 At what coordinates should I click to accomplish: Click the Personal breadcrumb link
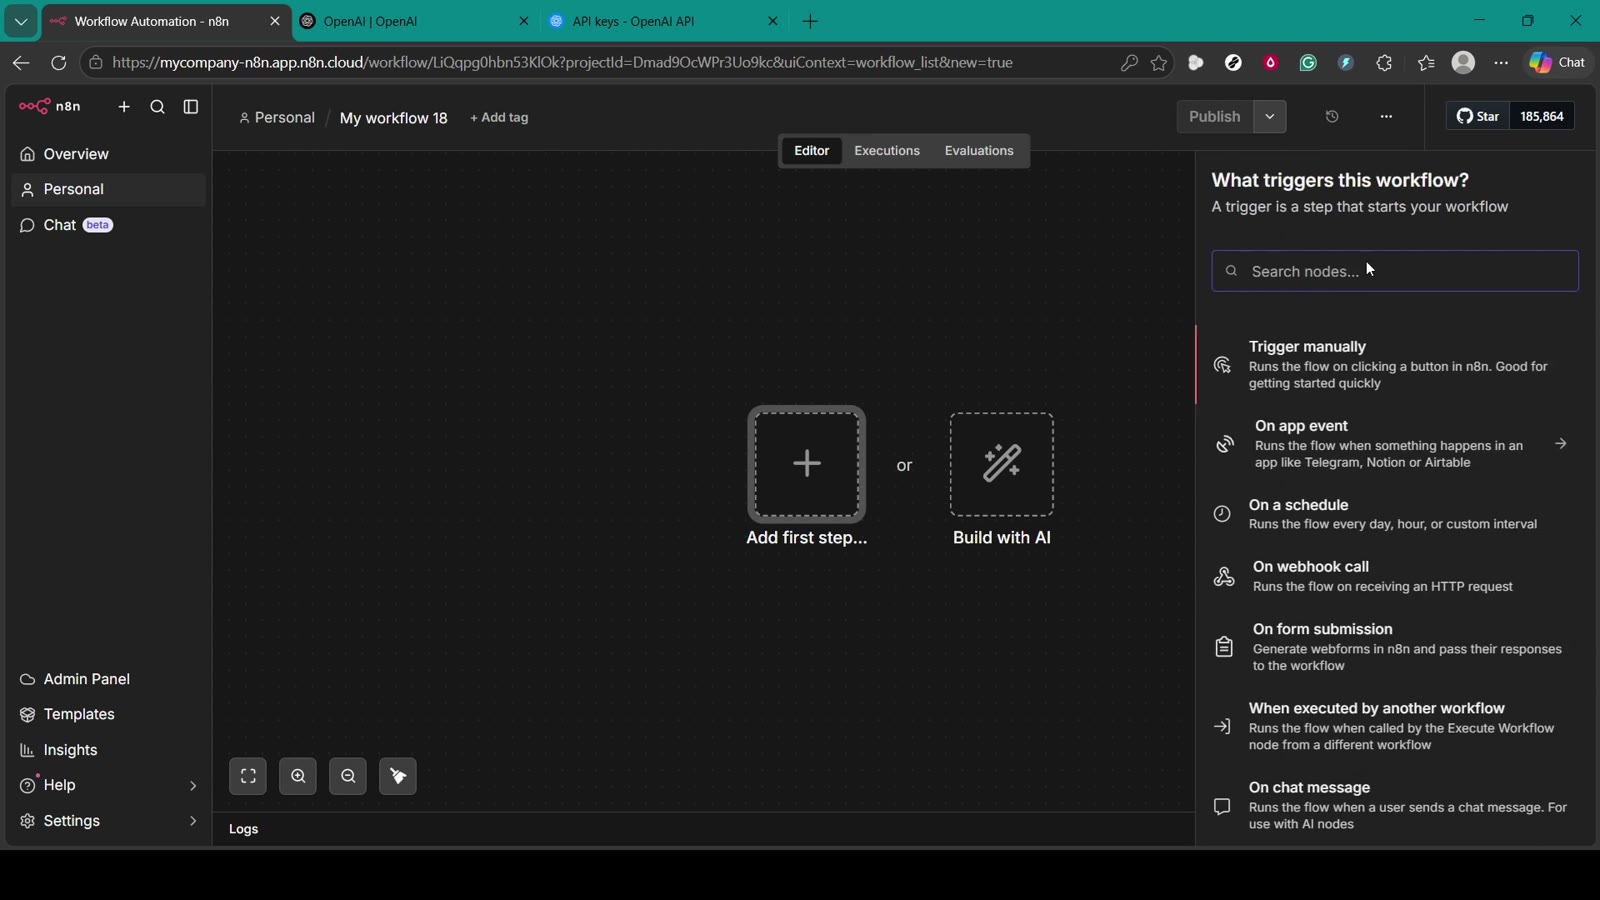277,118
